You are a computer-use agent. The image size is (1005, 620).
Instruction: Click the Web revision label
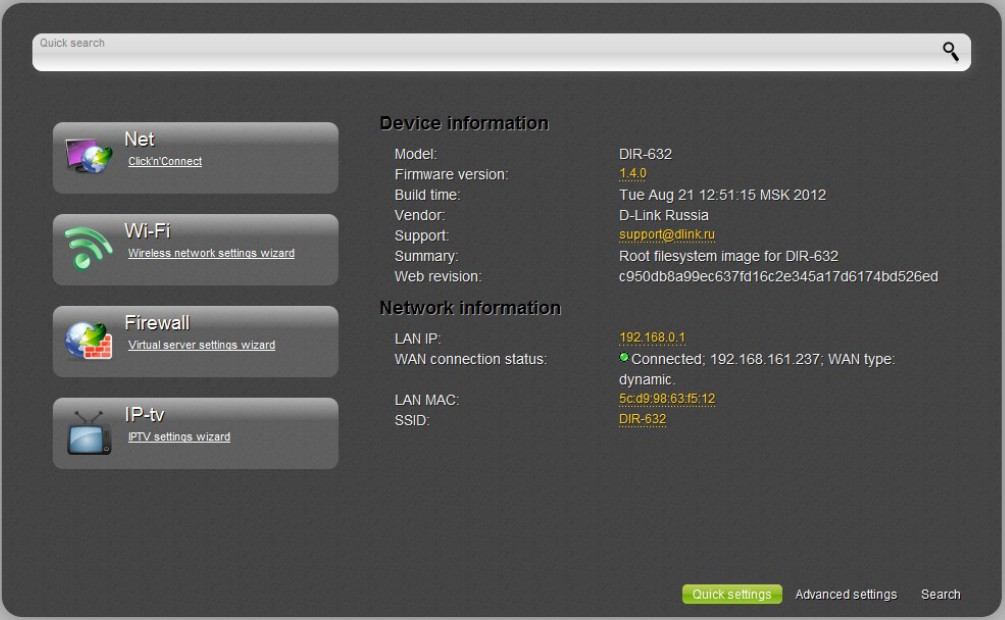click(438, 276)
